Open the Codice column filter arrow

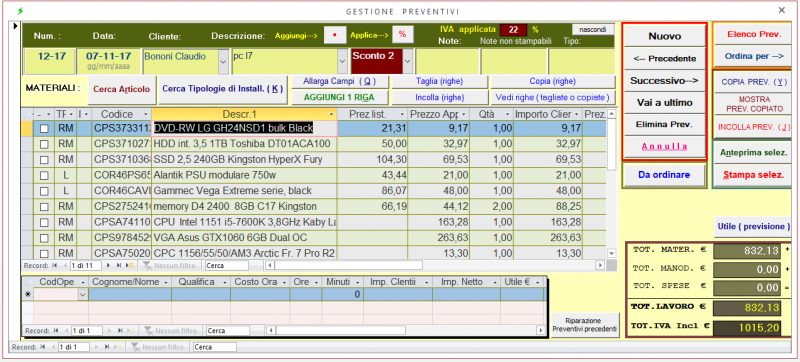tap(145, 114)
